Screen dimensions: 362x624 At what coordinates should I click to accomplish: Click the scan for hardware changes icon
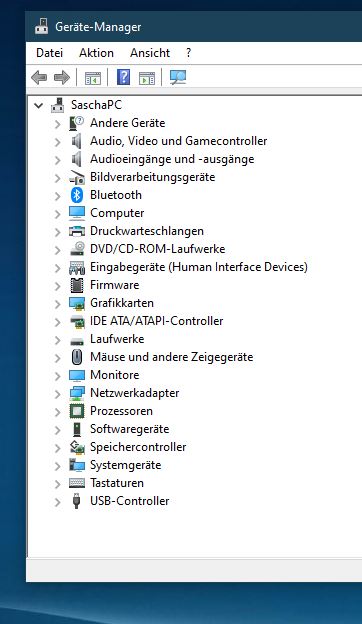coord(178,77)
